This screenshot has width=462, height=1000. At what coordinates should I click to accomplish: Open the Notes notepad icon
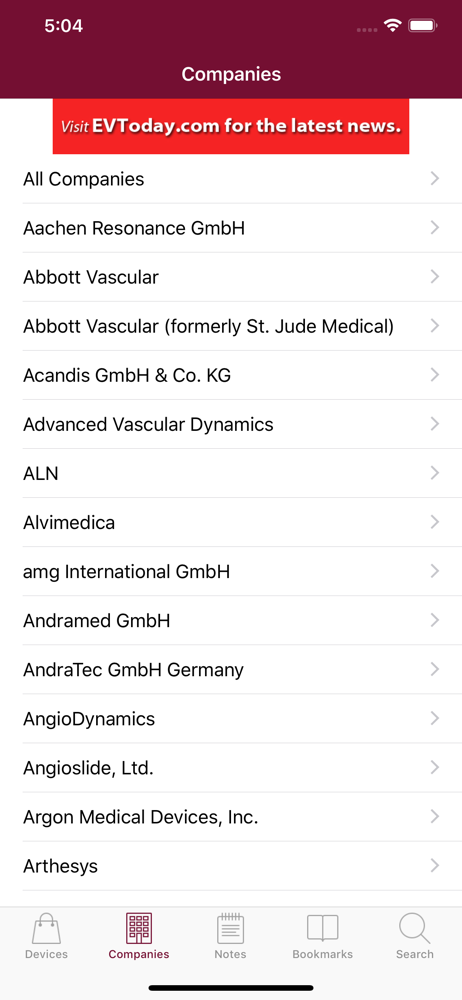[x=230, y=929]
